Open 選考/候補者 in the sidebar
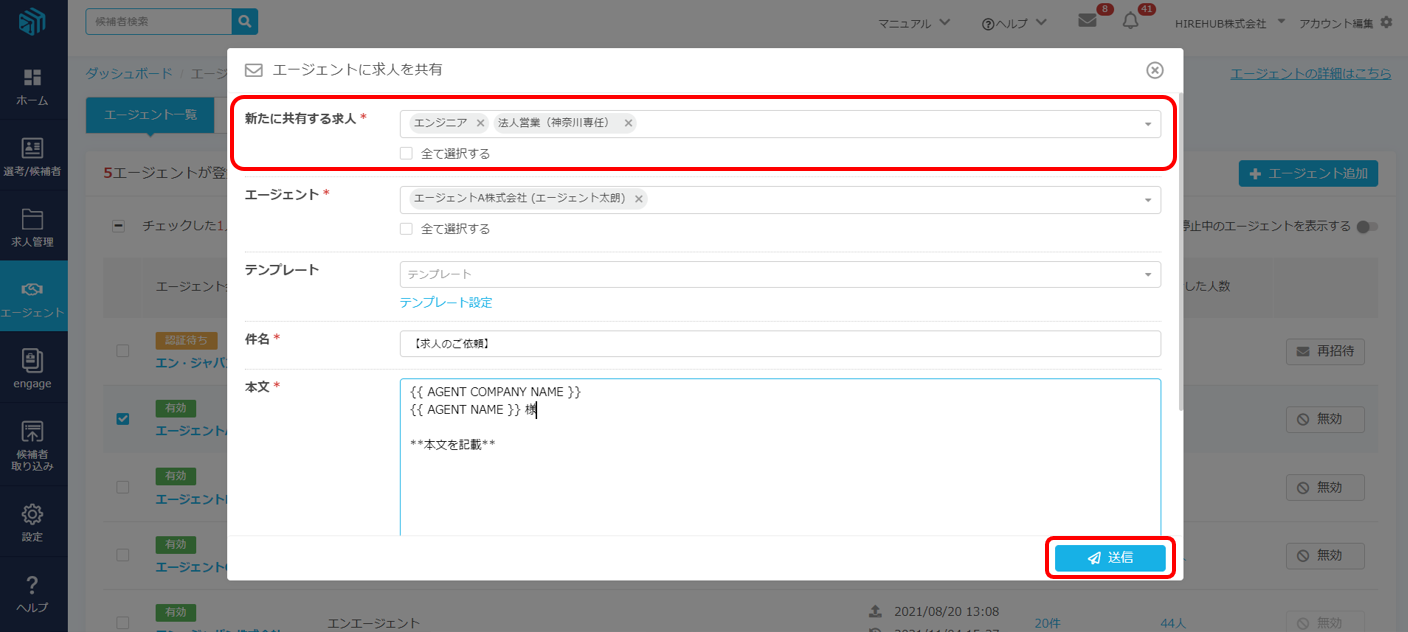This screenshot has height=632, width=1408. pyautogui.click(x=33, y=157)
